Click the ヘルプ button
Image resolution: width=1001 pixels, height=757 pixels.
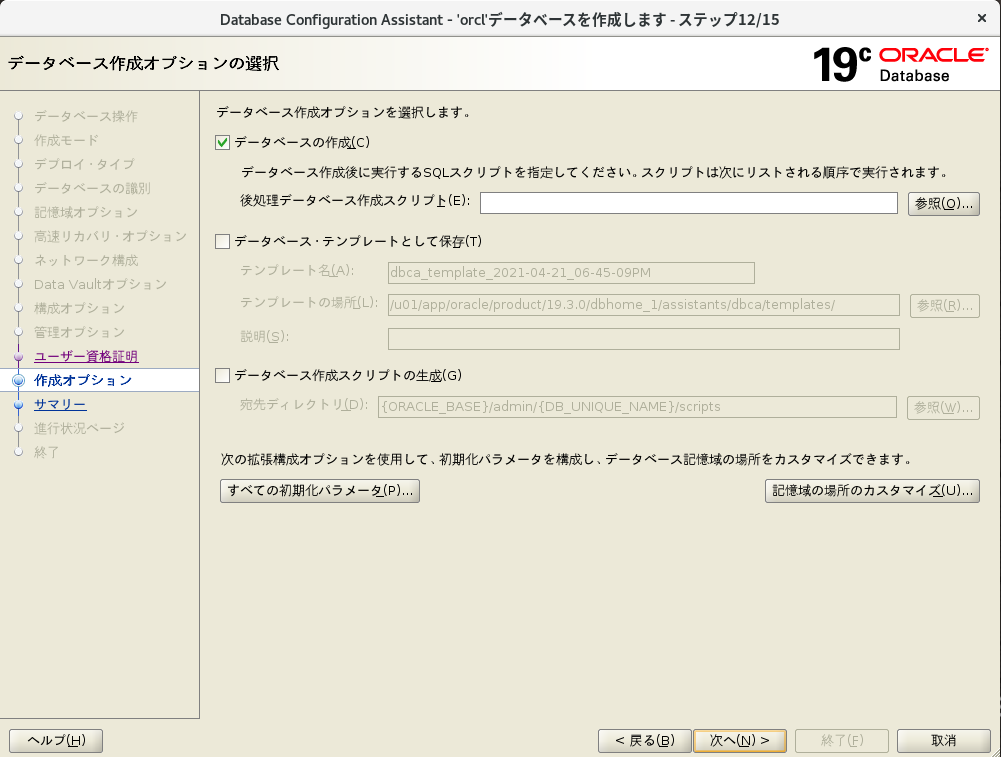(56, 741)
